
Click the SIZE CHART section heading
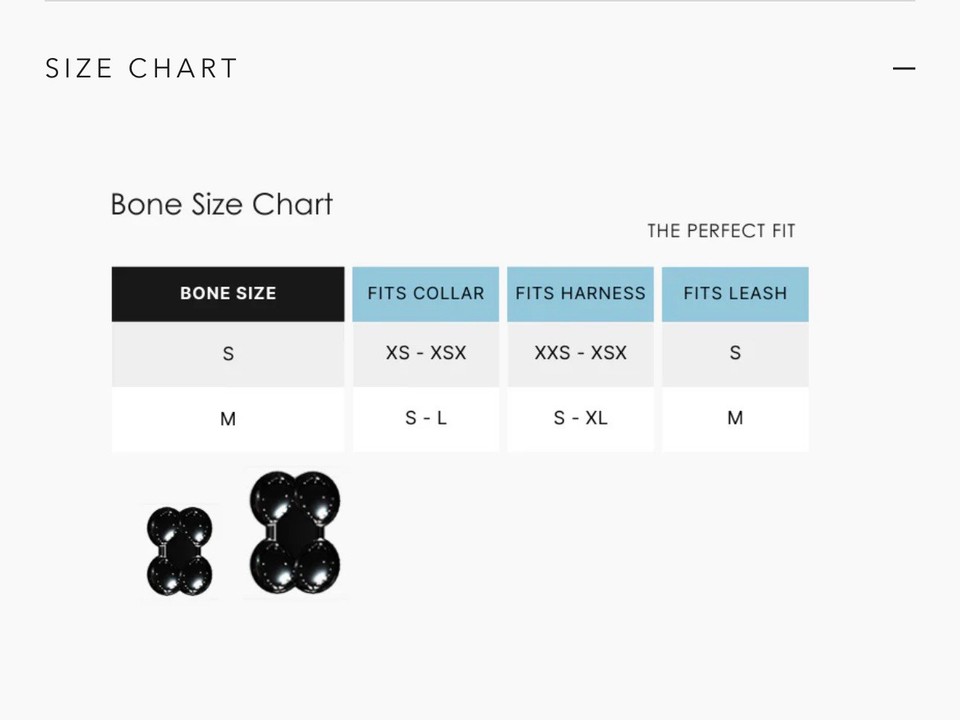(142, 68)
